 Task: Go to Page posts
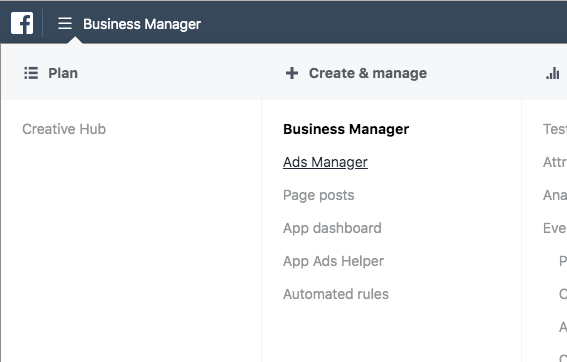(x=319, y=195)
